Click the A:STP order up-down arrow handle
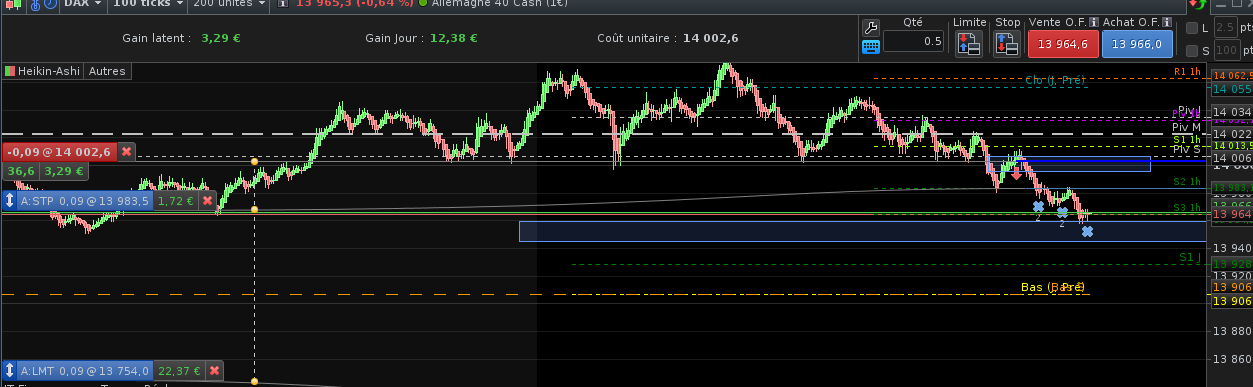The height and width of the screenshot is (387, 1253). coord(10,201)
